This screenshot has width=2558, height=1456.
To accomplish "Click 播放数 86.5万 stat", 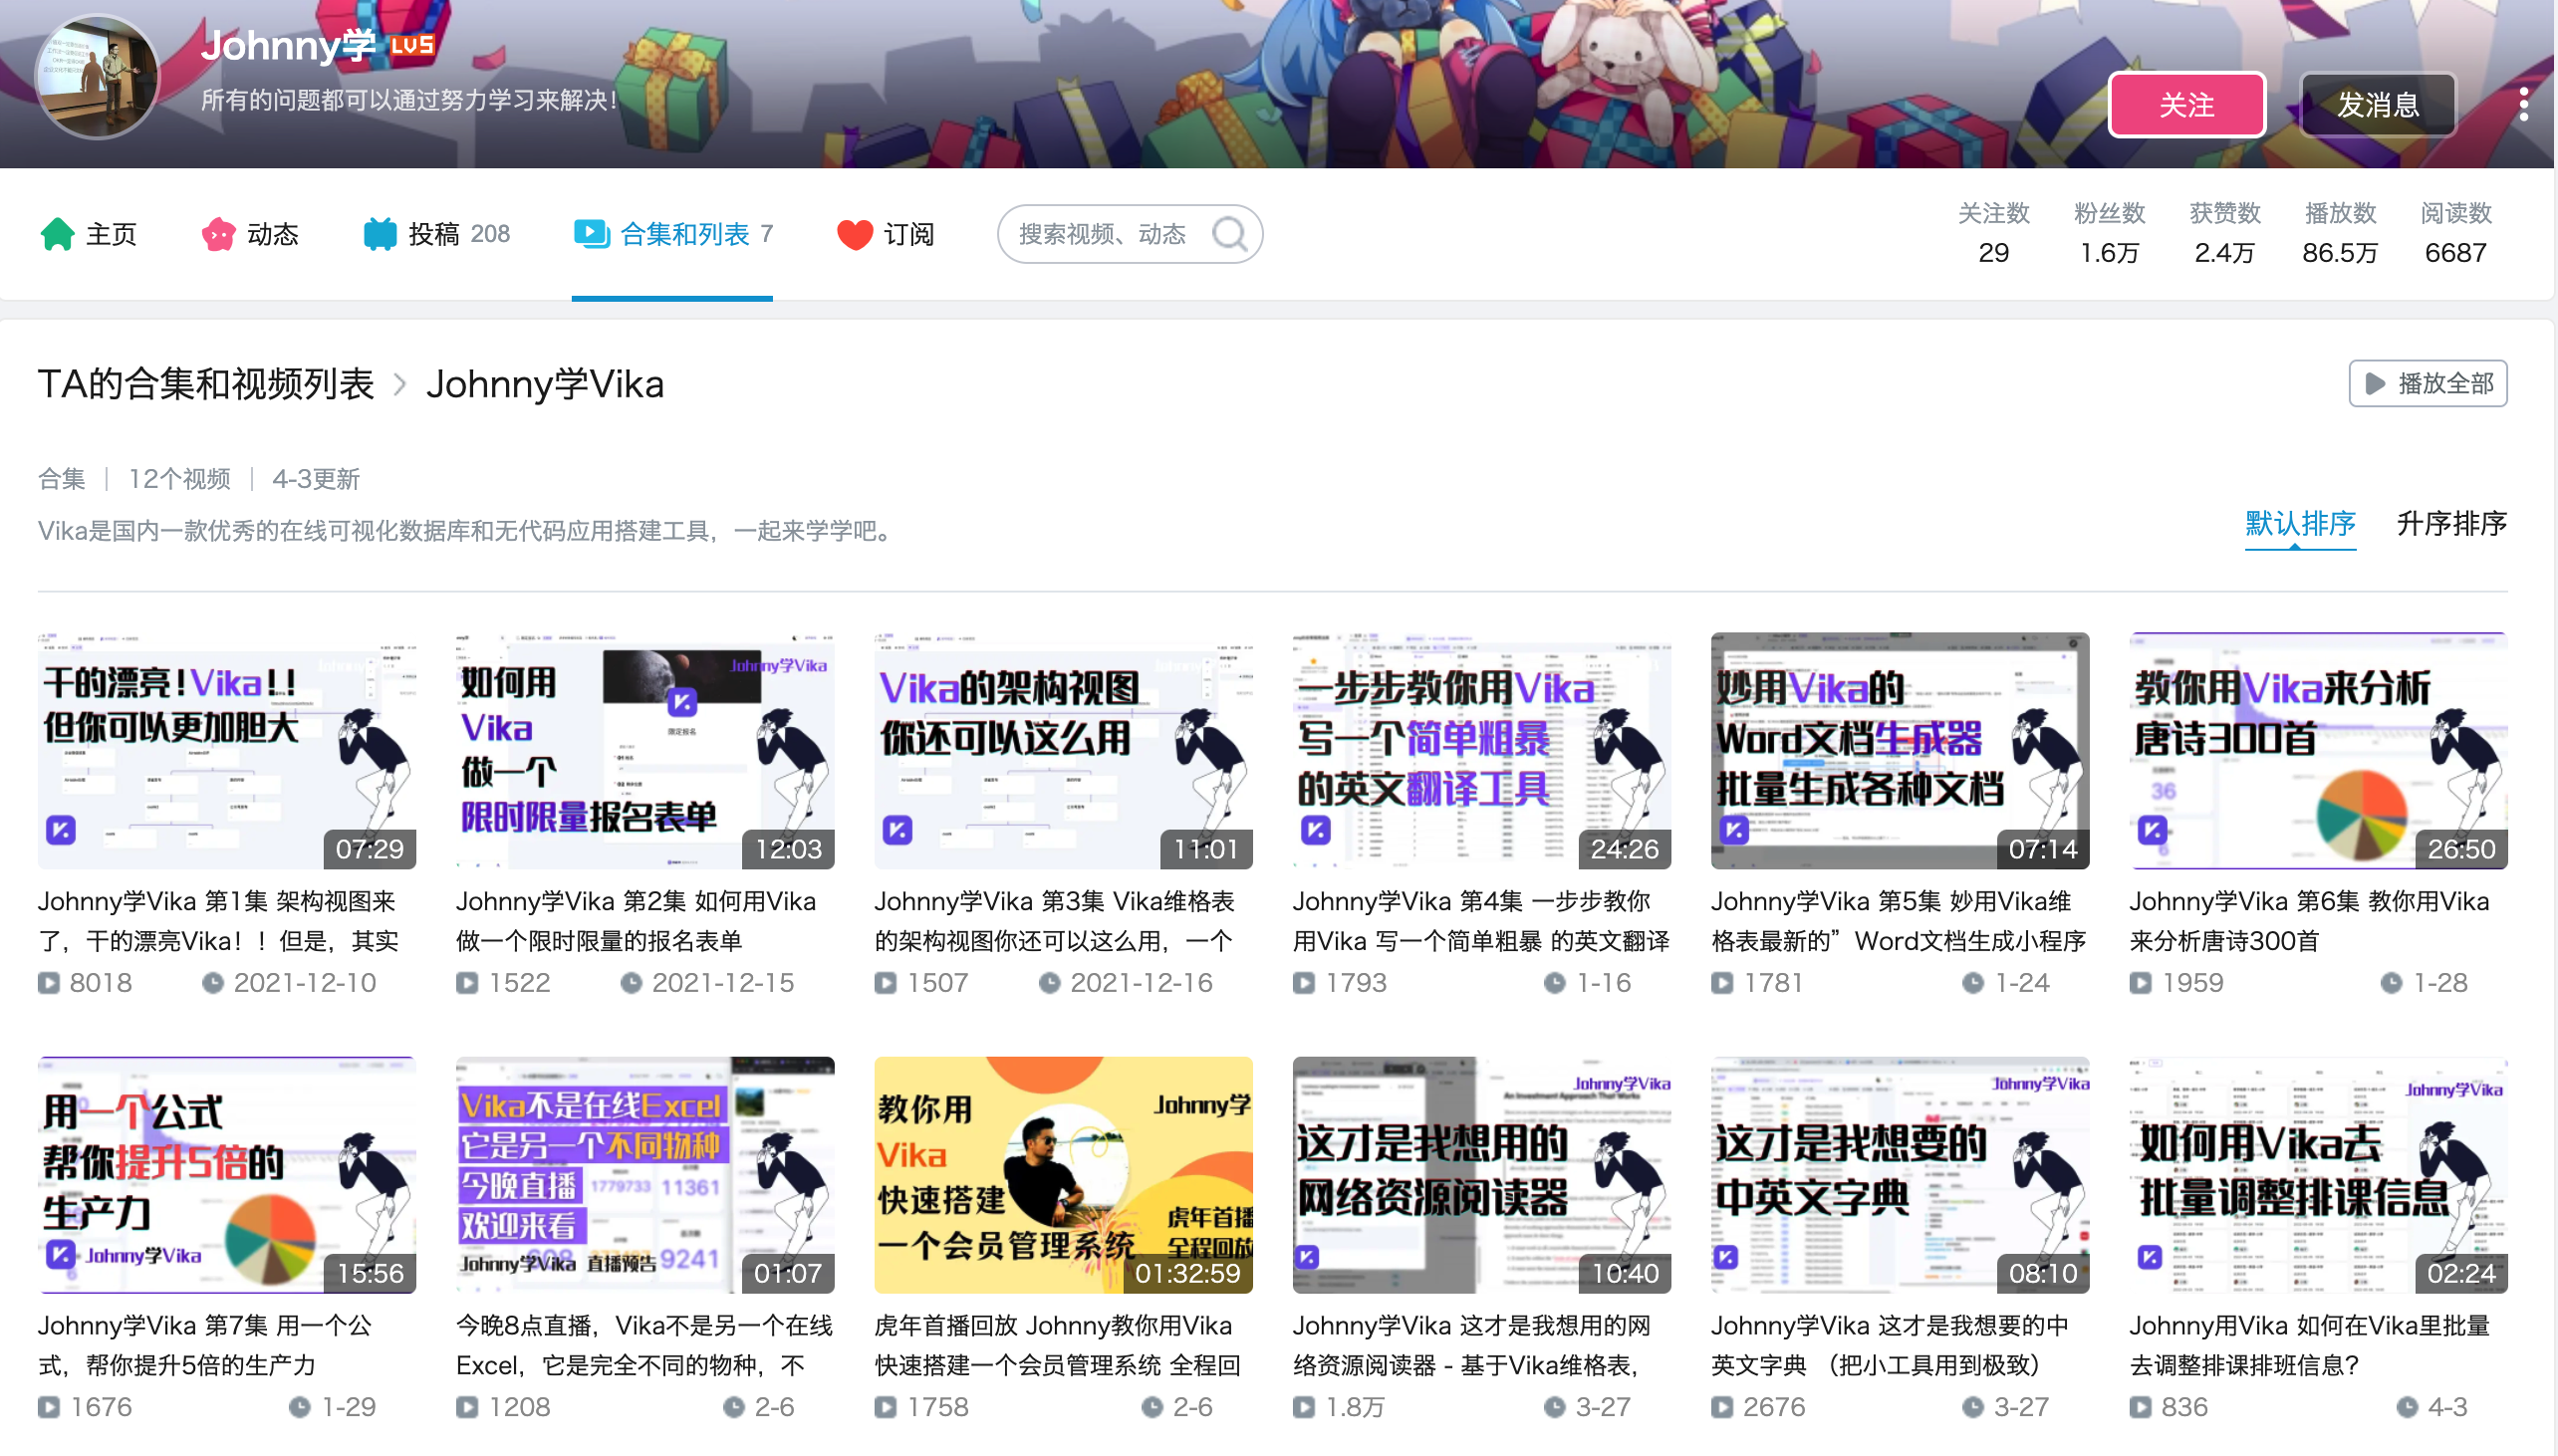I will pyautogui.click(x=2340, y=233).
